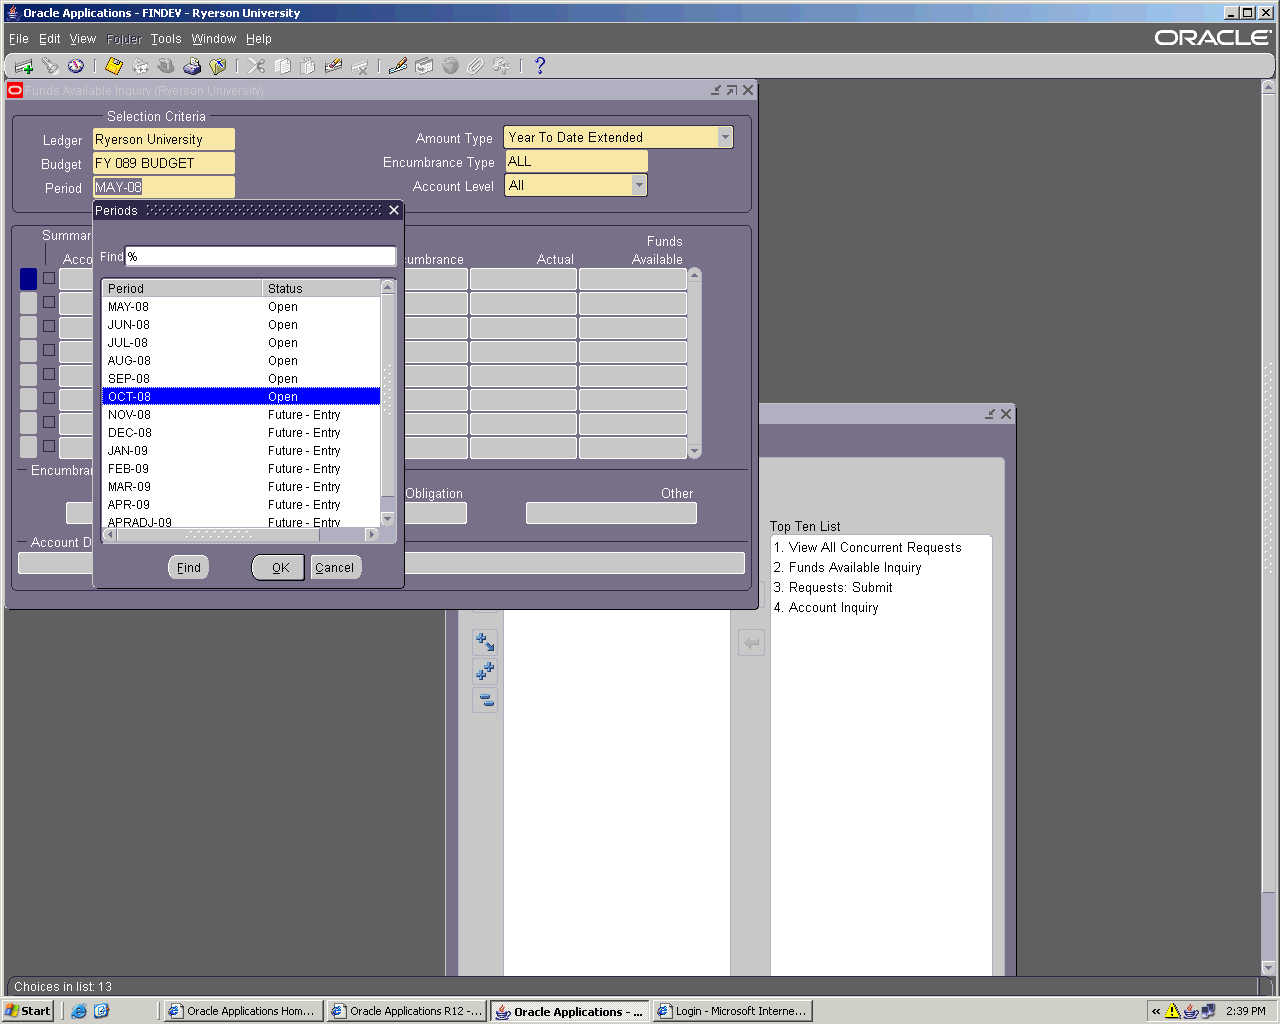This screenshot has height=1024, width=1280.
Task: Click the Collapse All minus icon
Action: pyautogui.click(x=485, y=700)
